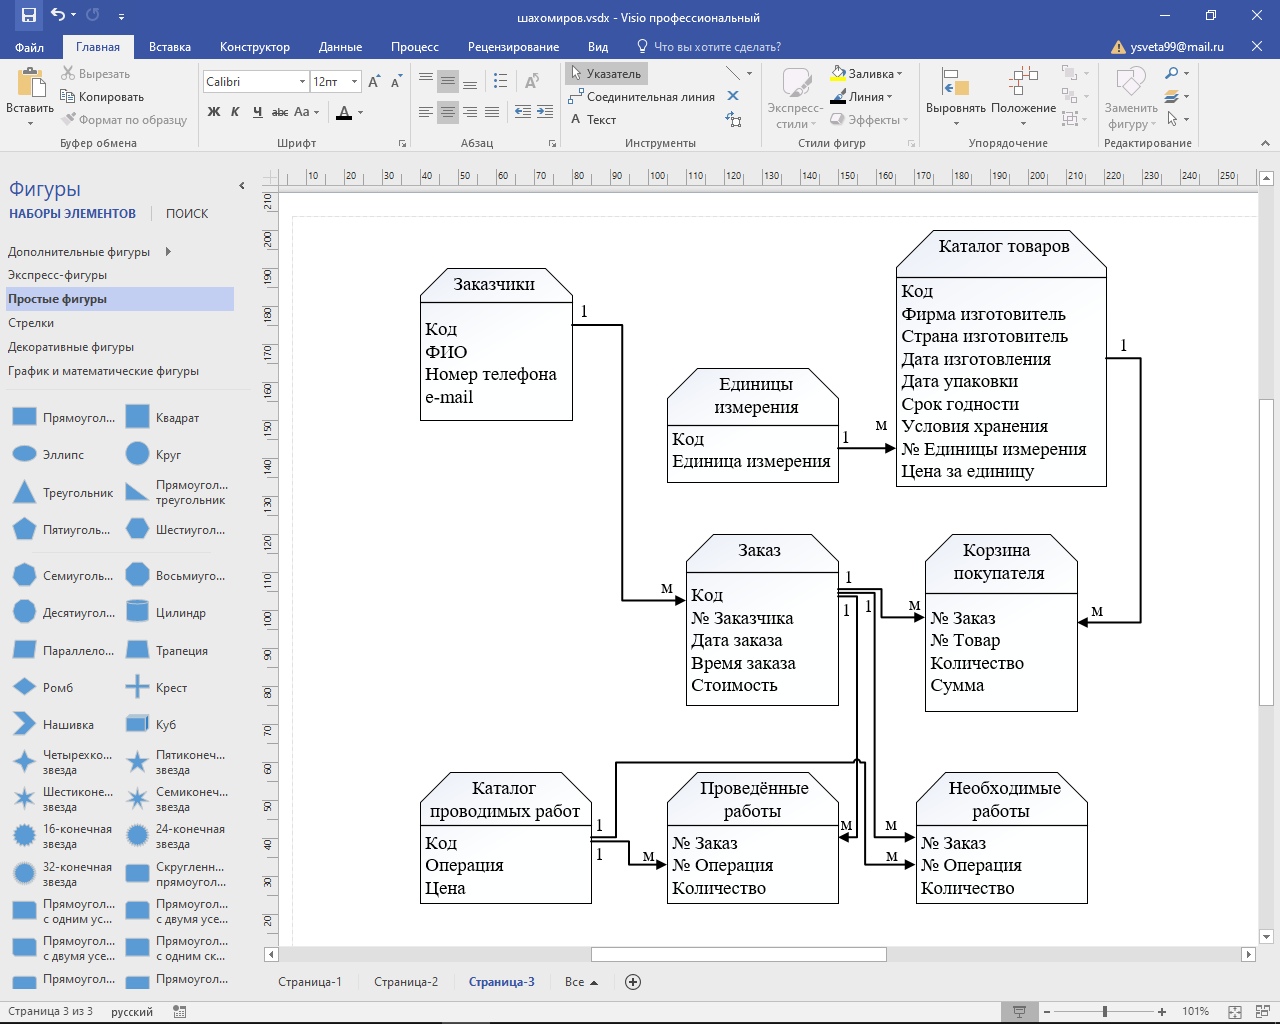
Task: Select the Ellipse (Эллипс) shape stencil
Action: (x=25, y=455)
